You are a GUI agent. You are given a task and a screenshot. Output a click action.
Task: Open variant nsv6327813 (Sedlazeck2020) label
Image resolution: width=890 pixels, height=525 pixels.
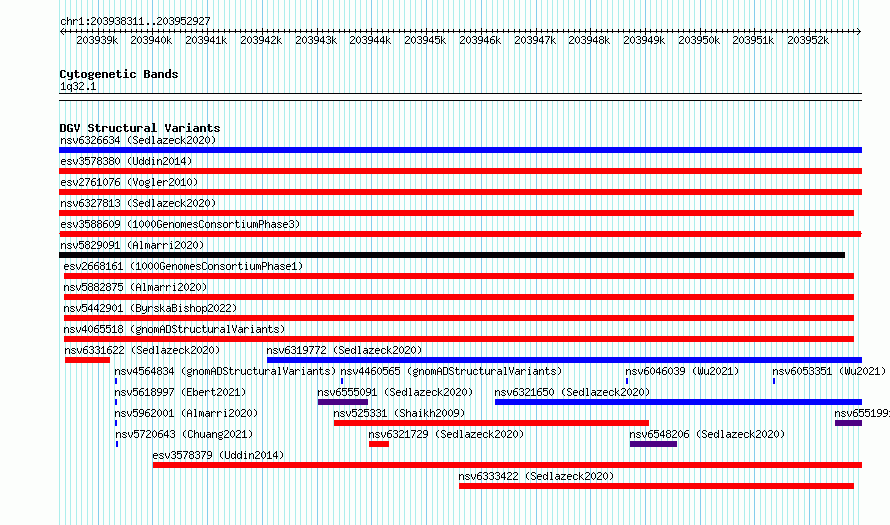[138, 203]
